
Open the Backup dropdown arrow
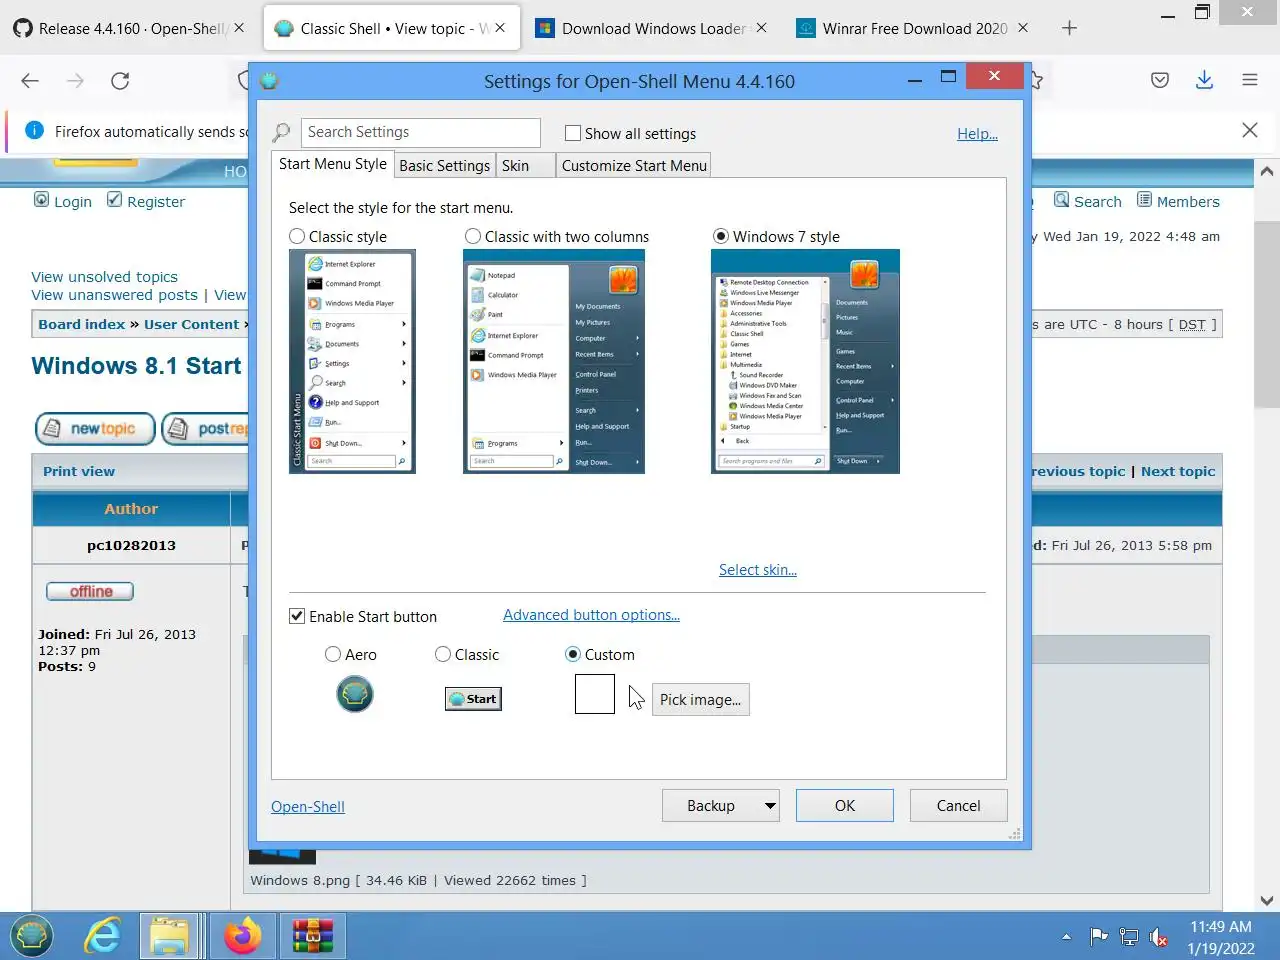[x=770, y=806]
